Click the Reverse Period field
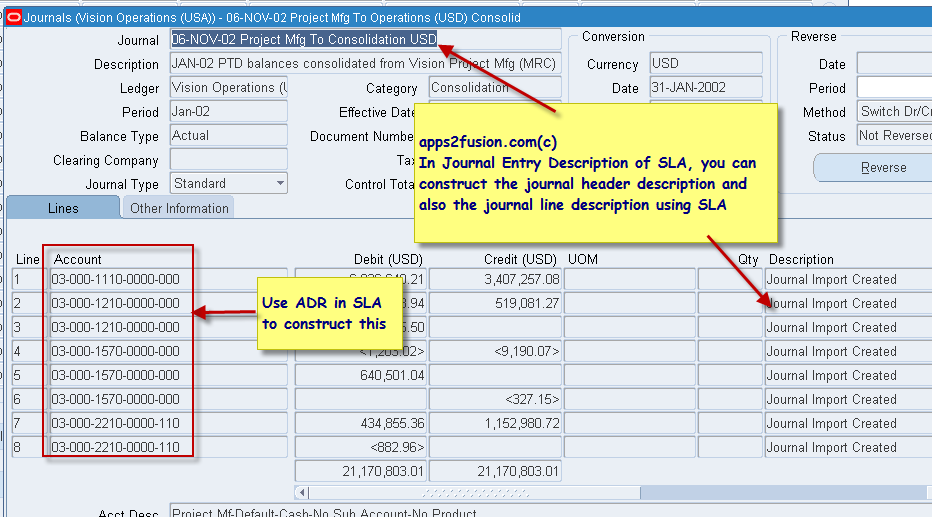This screenshot has width=932, height=517. point(894,88)
